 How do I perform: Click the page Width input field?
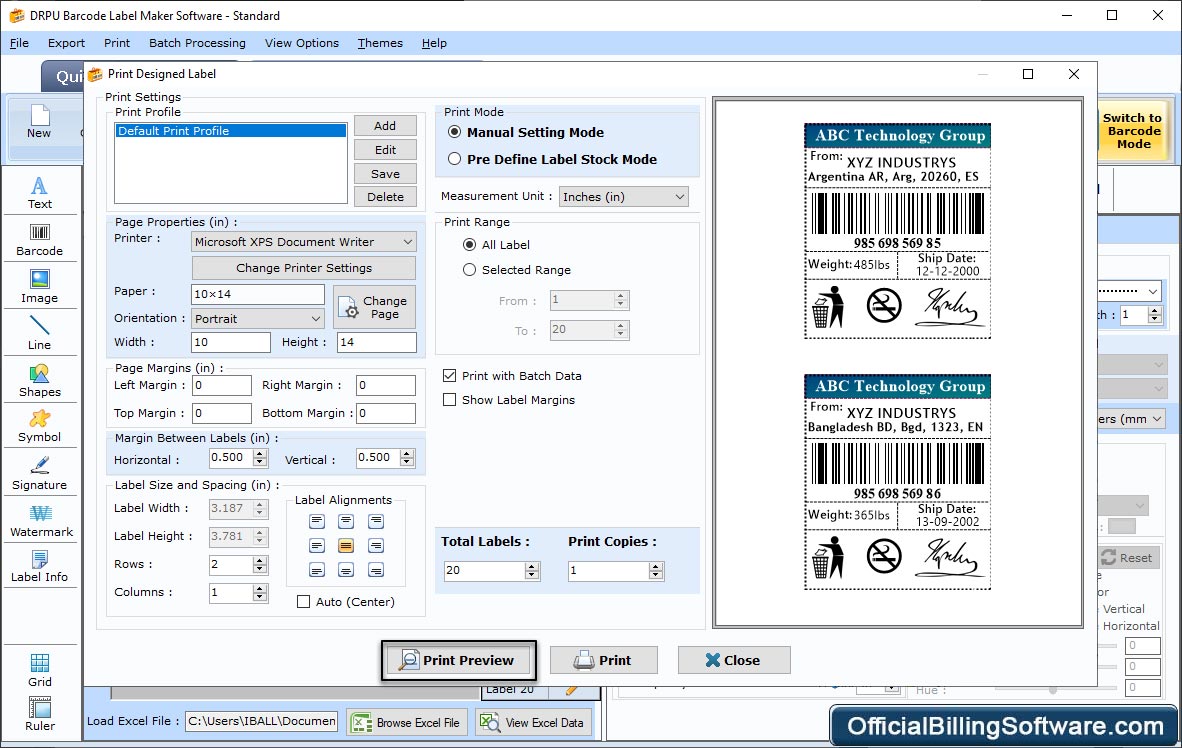point(231,342)
